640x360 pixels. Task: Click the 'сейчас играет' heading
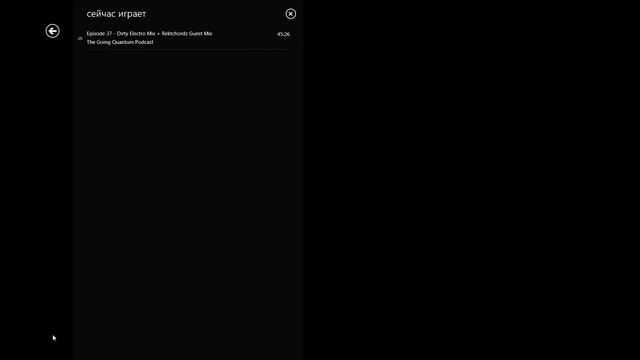coord(116,14)
